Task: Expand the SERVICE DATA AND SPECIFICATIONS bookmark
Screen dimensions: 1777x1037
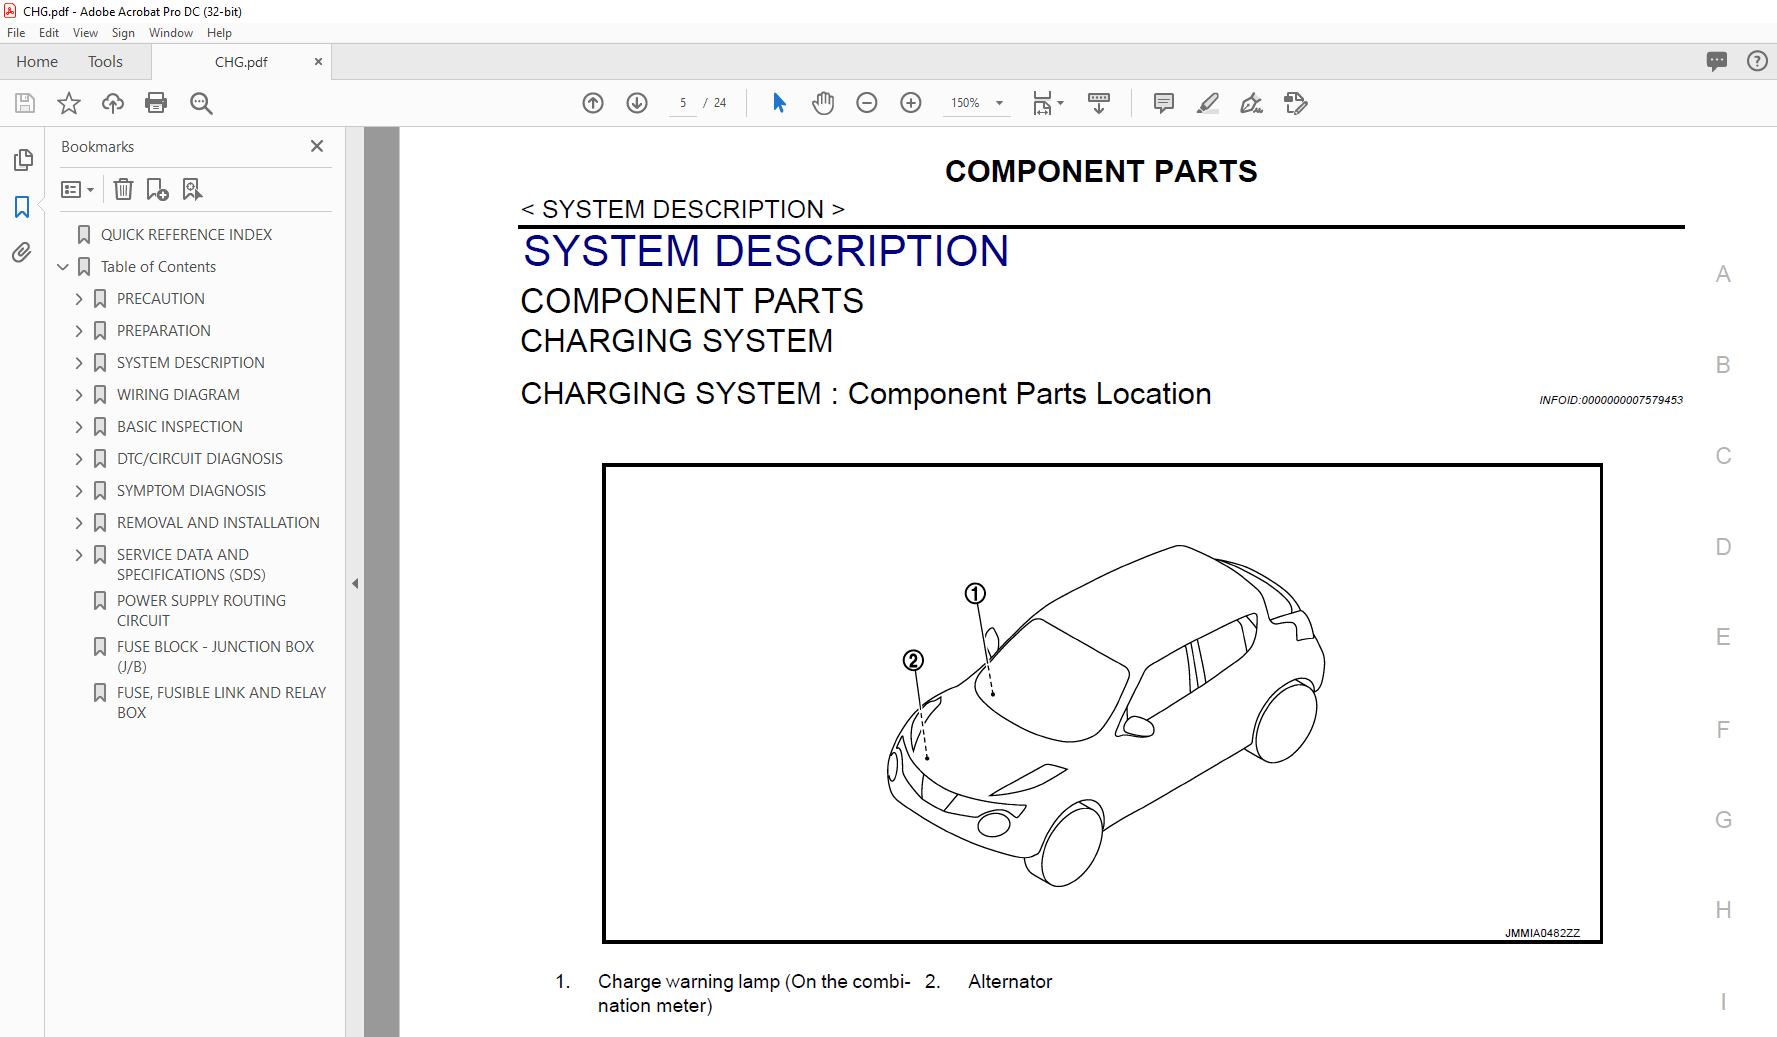Action: tap(79, 555)
